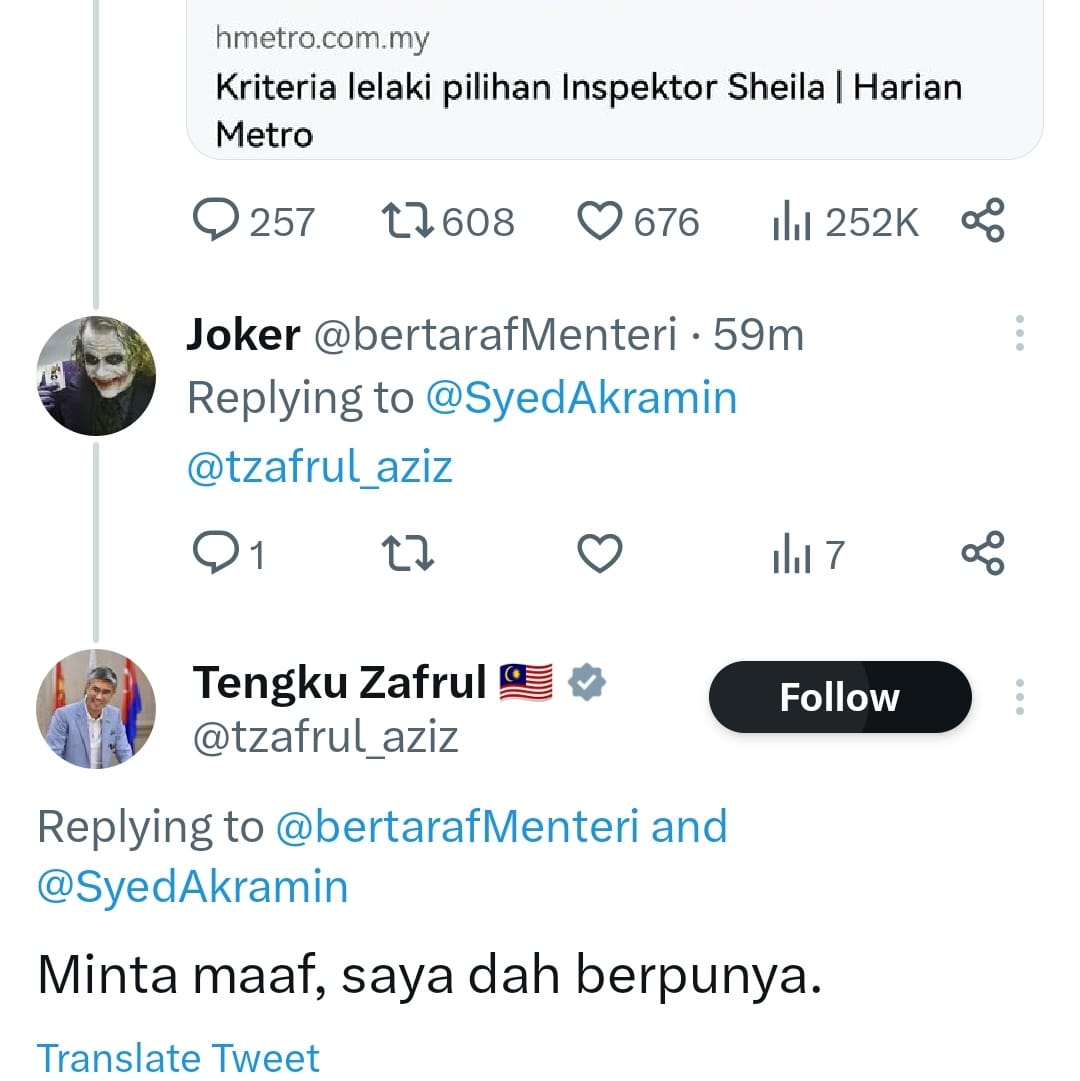The width and height of the screenshot is (1080, 1081).
Task: Open Joker's profile picture
Action: pyautogui.click(x=96, y=376)
